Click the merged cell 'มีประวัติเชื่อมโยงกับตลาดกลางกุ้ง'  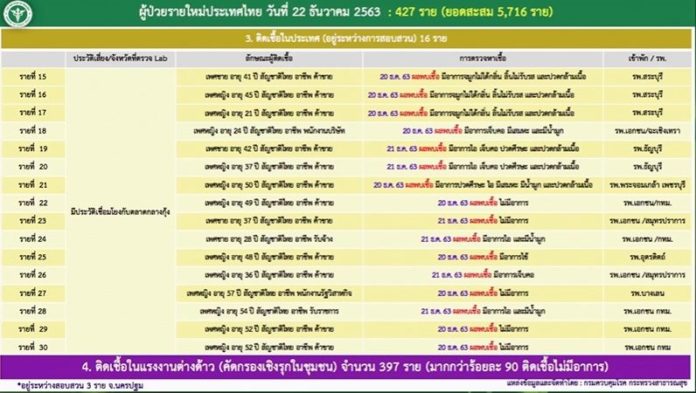[121, 212]
